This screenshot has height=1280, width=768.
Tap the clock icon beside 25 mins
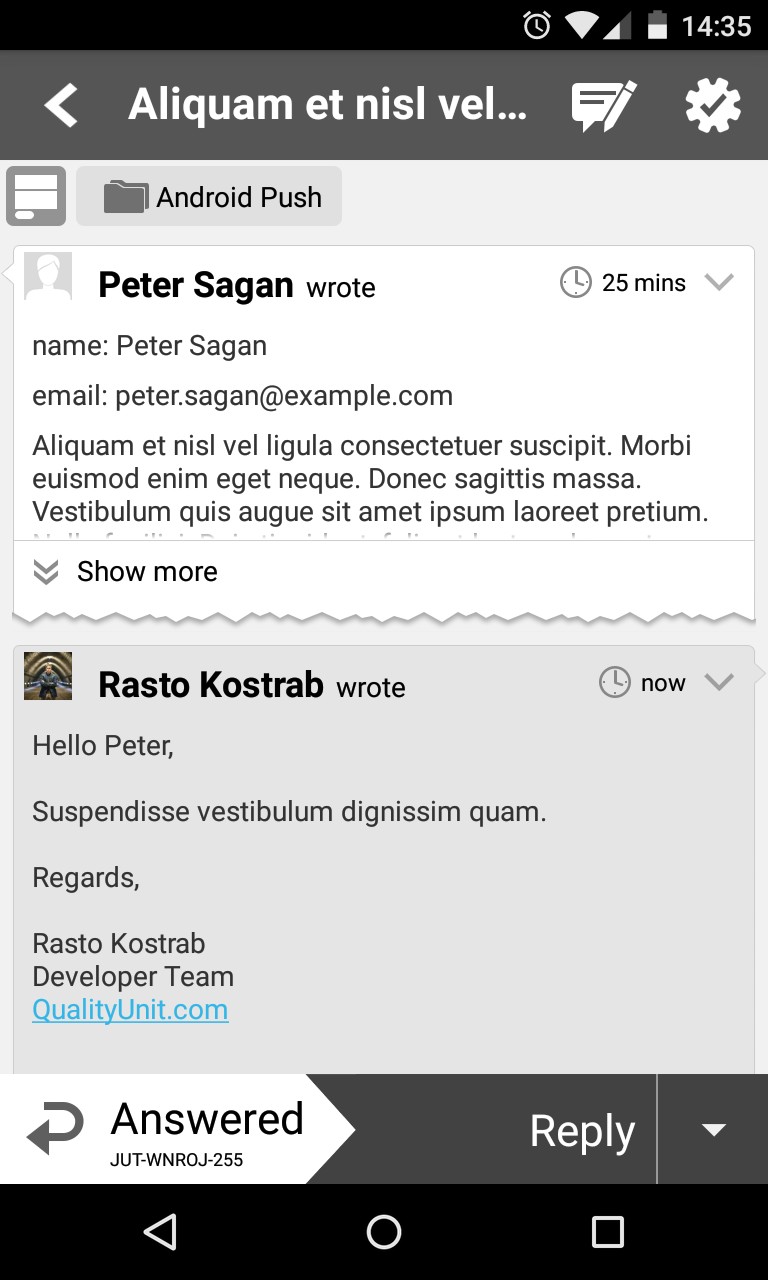point(576,283)
